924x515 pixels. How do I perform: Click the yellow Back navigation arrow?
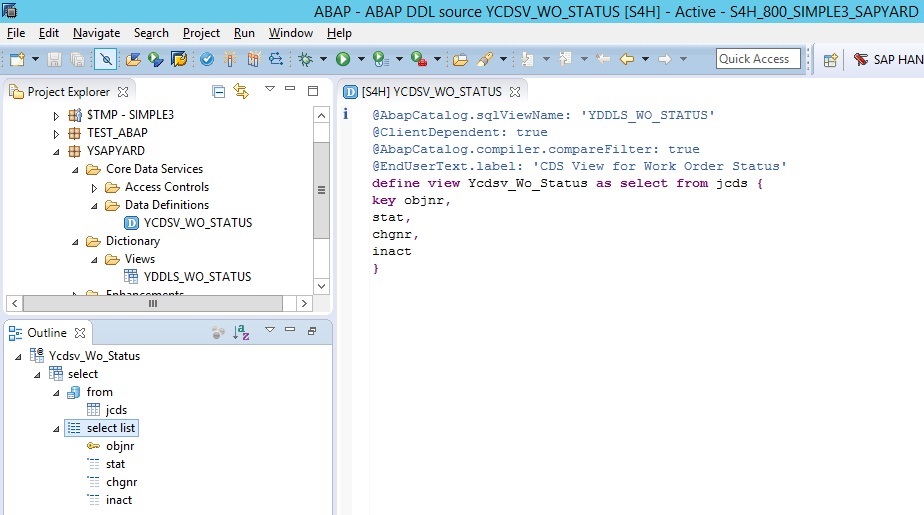(x=627, y=59)
